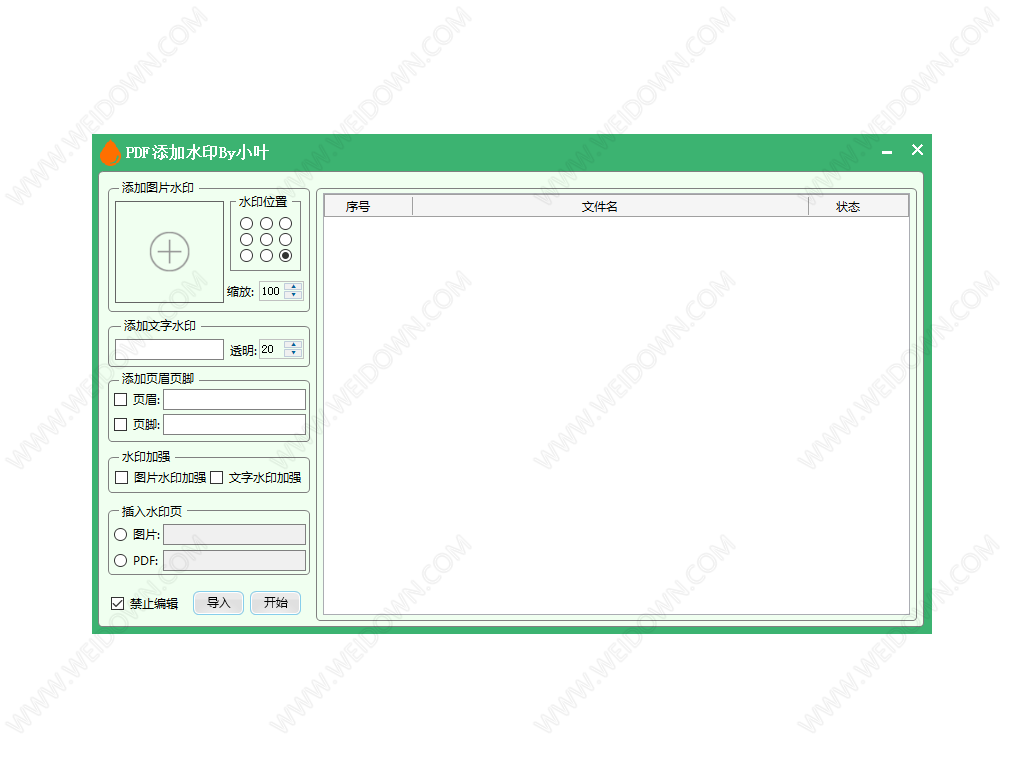
Task: Decrease 缩放 scale value with down arrow
Action: (x=293, y=296)
